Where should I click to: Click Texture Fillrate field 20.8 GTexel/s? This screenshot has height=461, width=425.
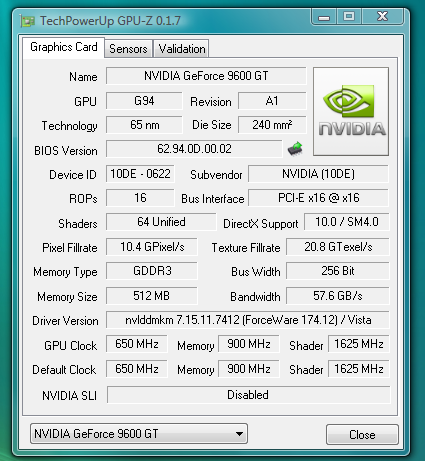338,247
